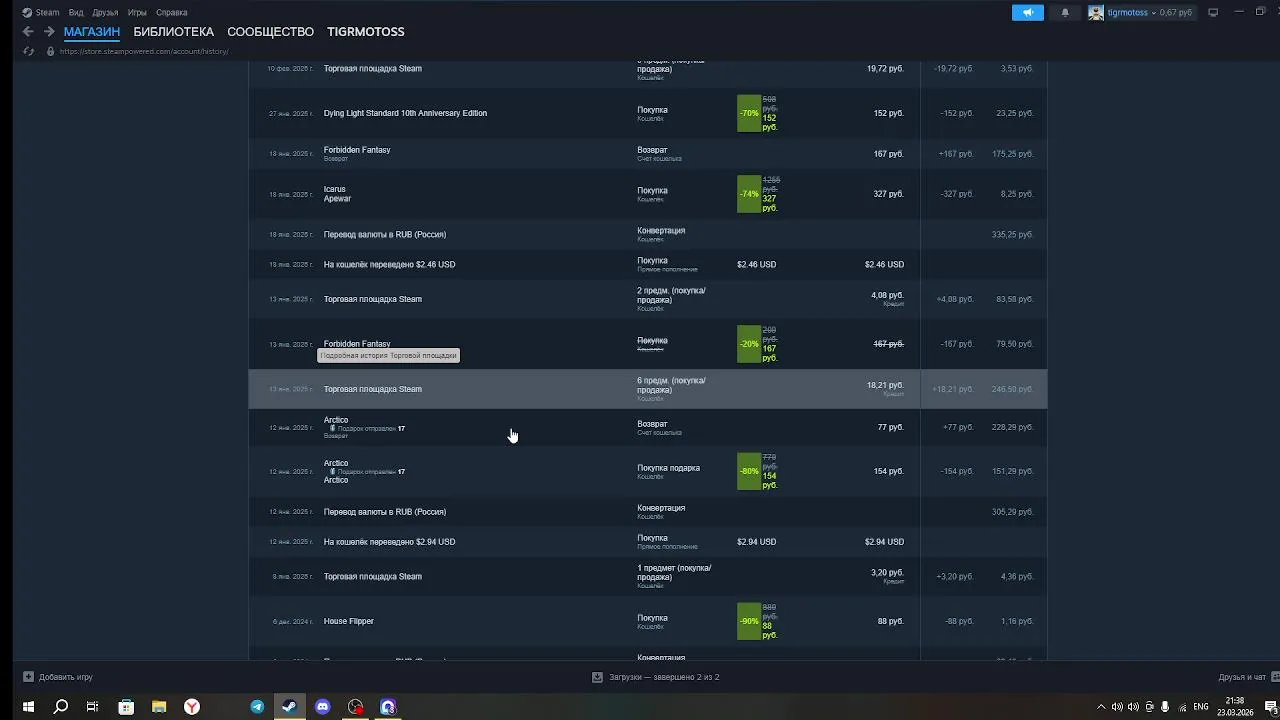Open the Arctico Покупка подарка entry
This screenshot has width=1280, height=720.
point(648,471)
